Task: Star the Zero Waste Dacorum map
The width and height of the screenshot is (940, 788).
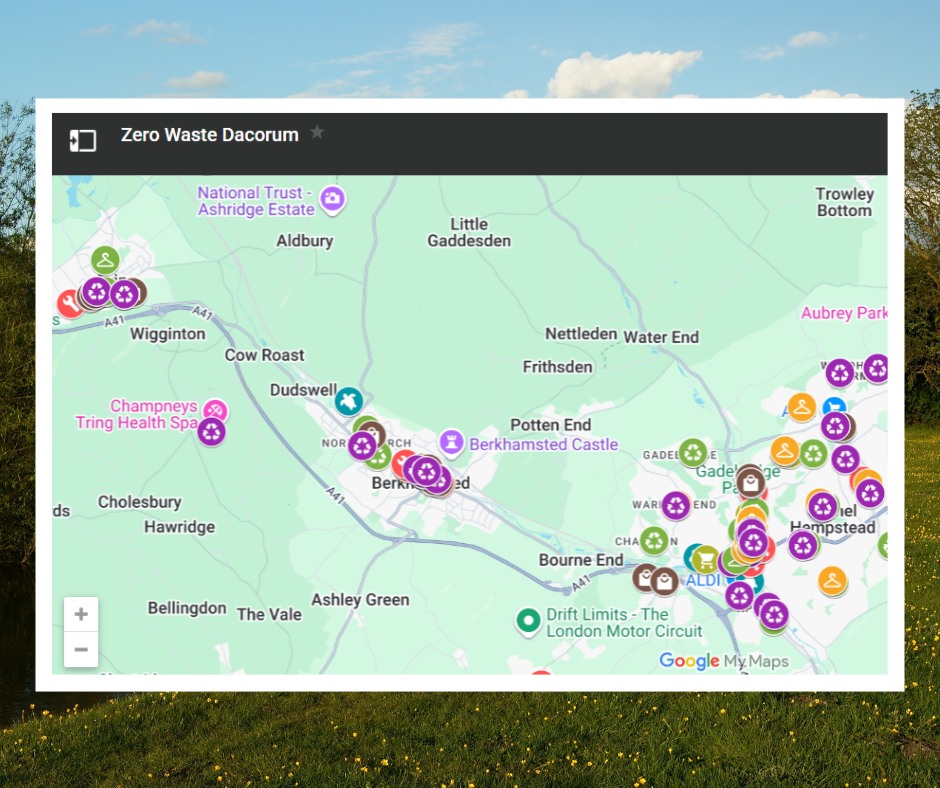Action: pyautogui.click(x=317, y=132)
